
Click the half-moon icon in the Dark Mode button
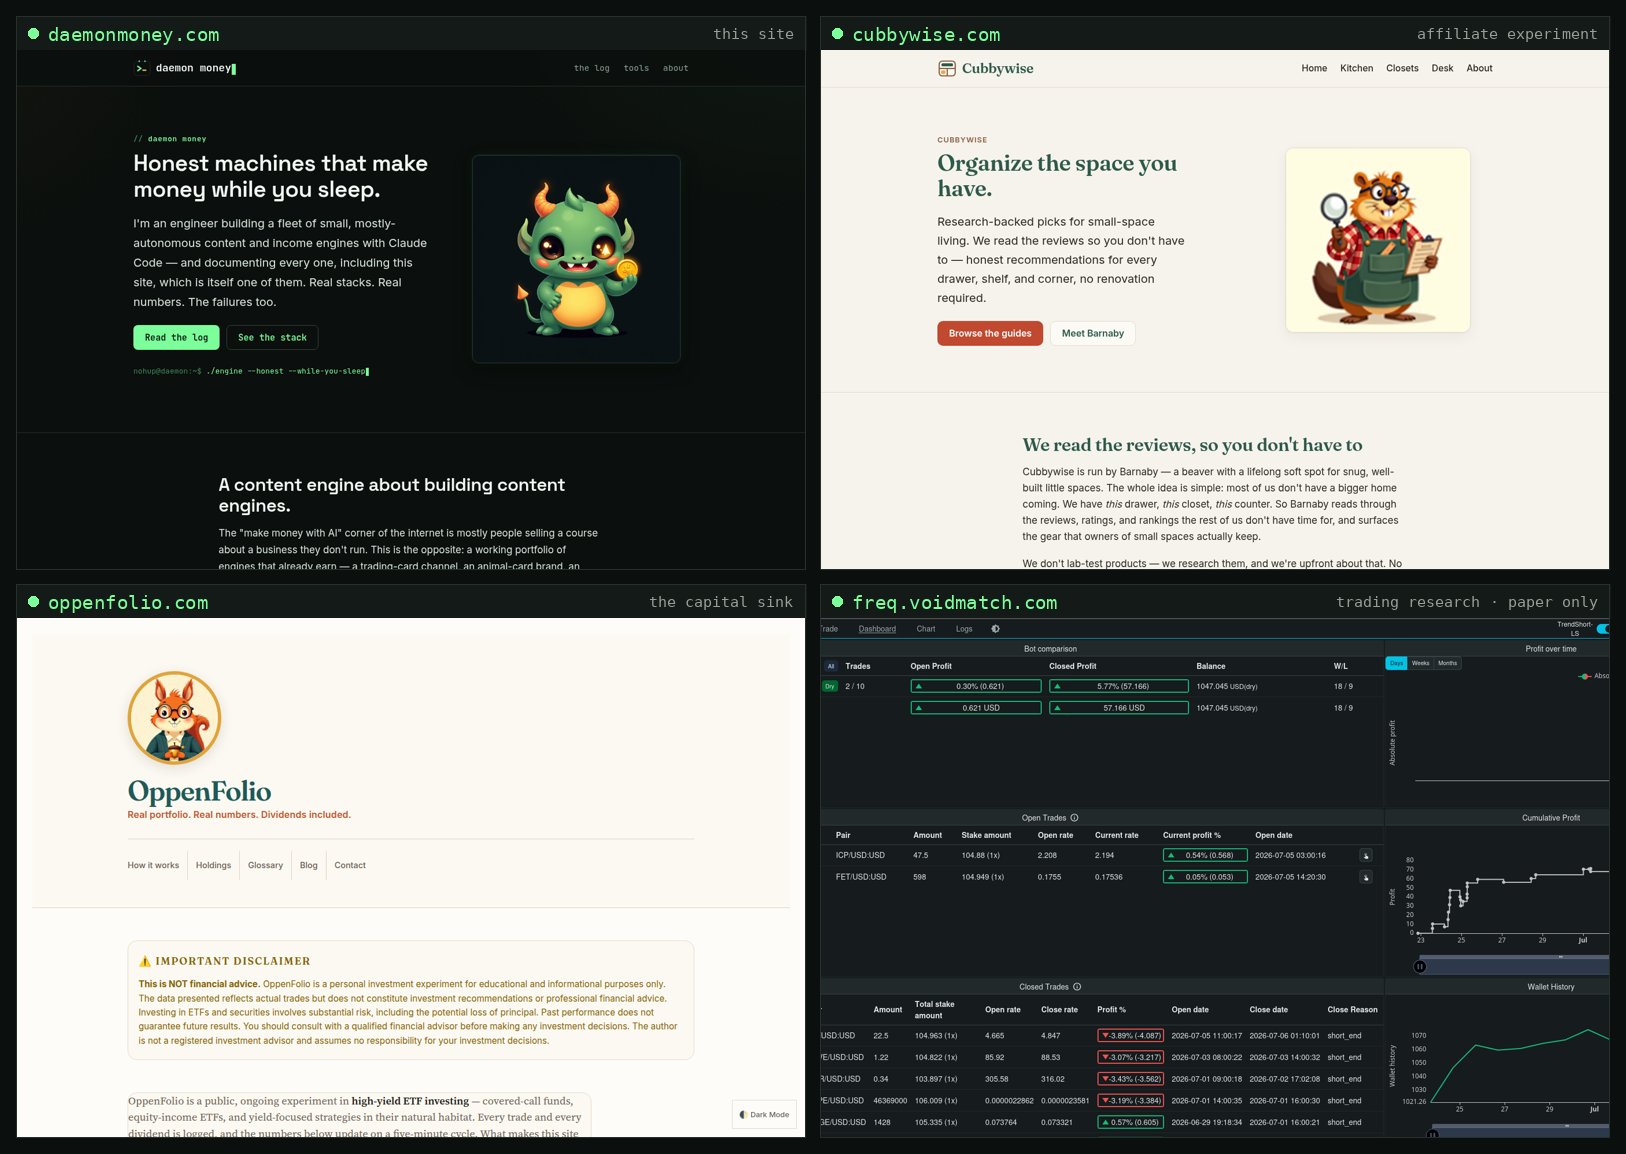point(743,1114)
